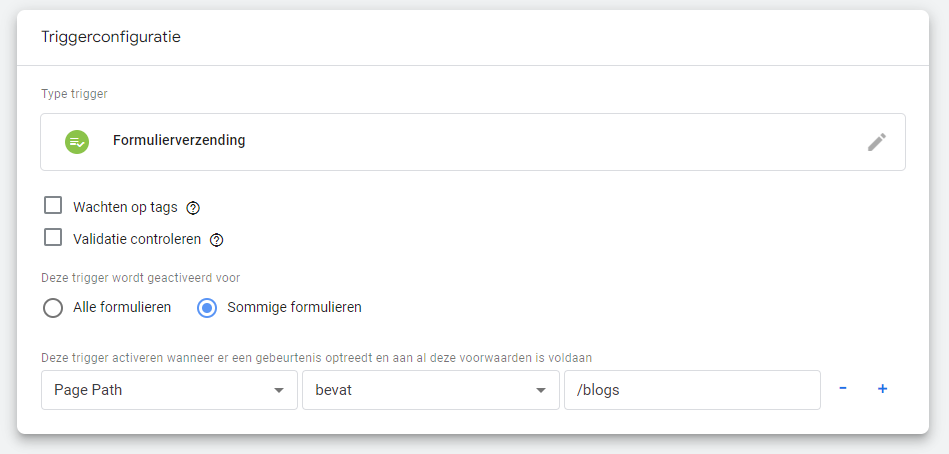Enable the Wachten op tags checkbox
The width and height of the screenshot is (949, 454).
(x=53, y=206)
